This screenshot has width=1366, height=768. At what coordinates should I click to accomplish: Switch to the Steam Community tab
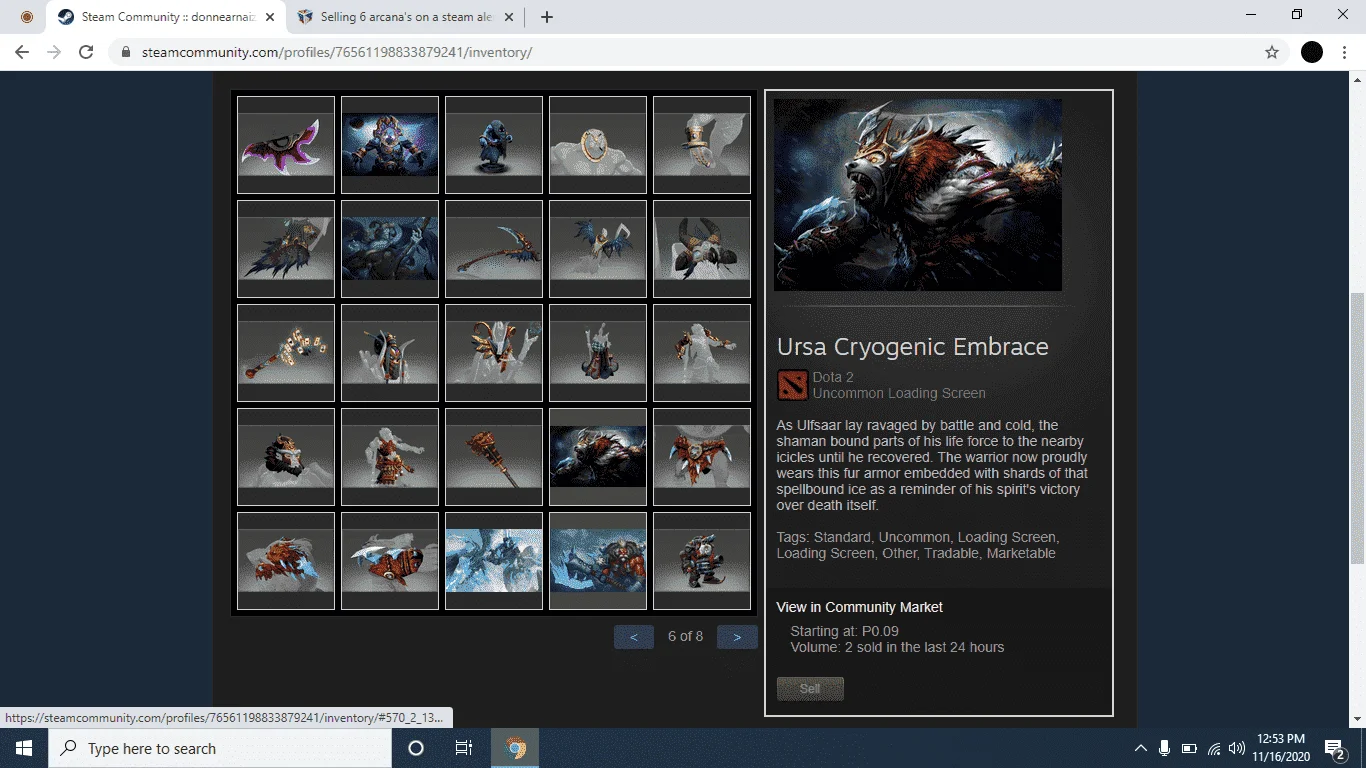point(165,17)
